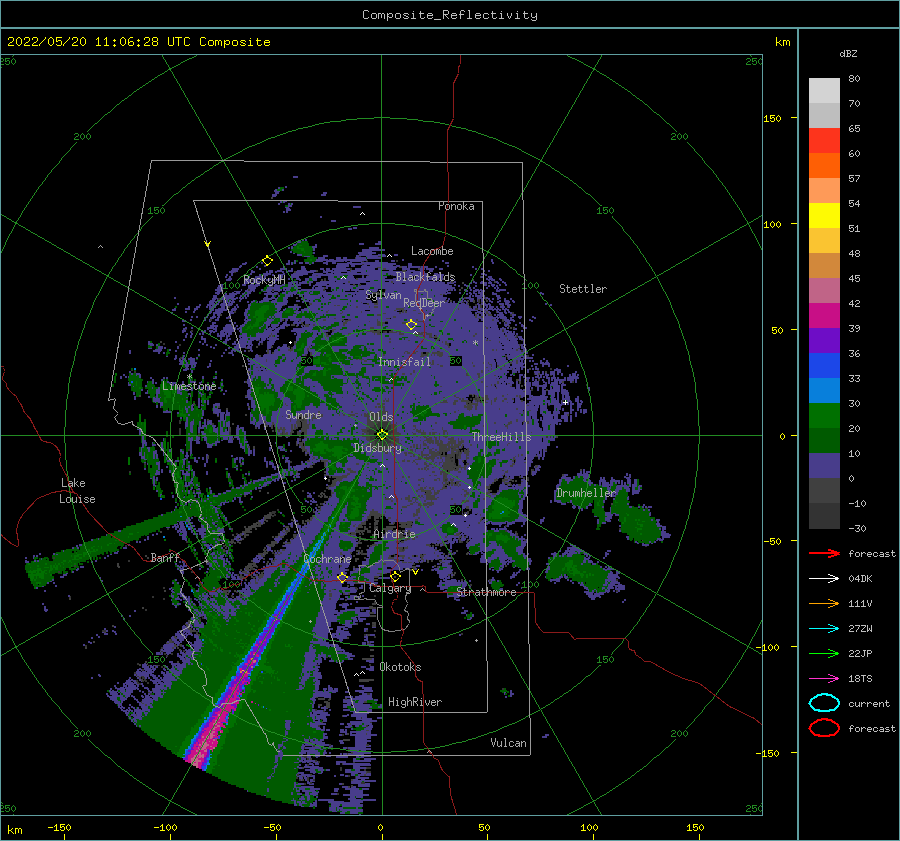Click the magenta 42 dBZ color swatch
This screenshot has height=841, width=900.
tap(824, 315)
